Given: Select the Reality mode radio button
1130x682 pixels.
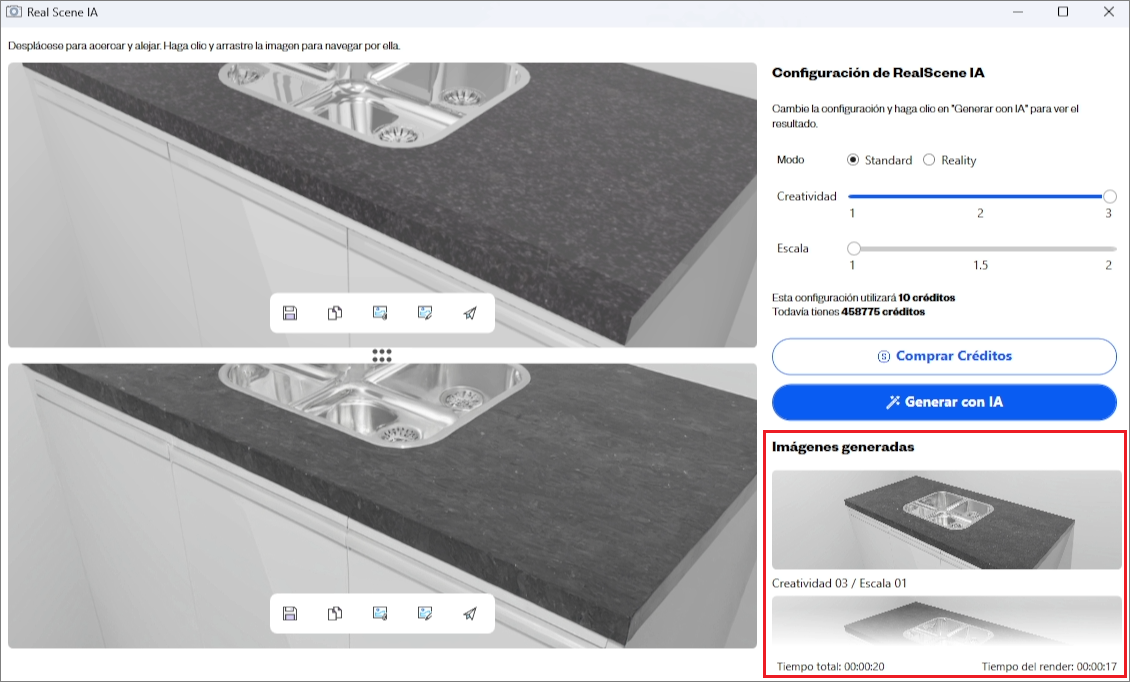Looking at the screenshot, I should pyautogui.click(x=929, y=160).
